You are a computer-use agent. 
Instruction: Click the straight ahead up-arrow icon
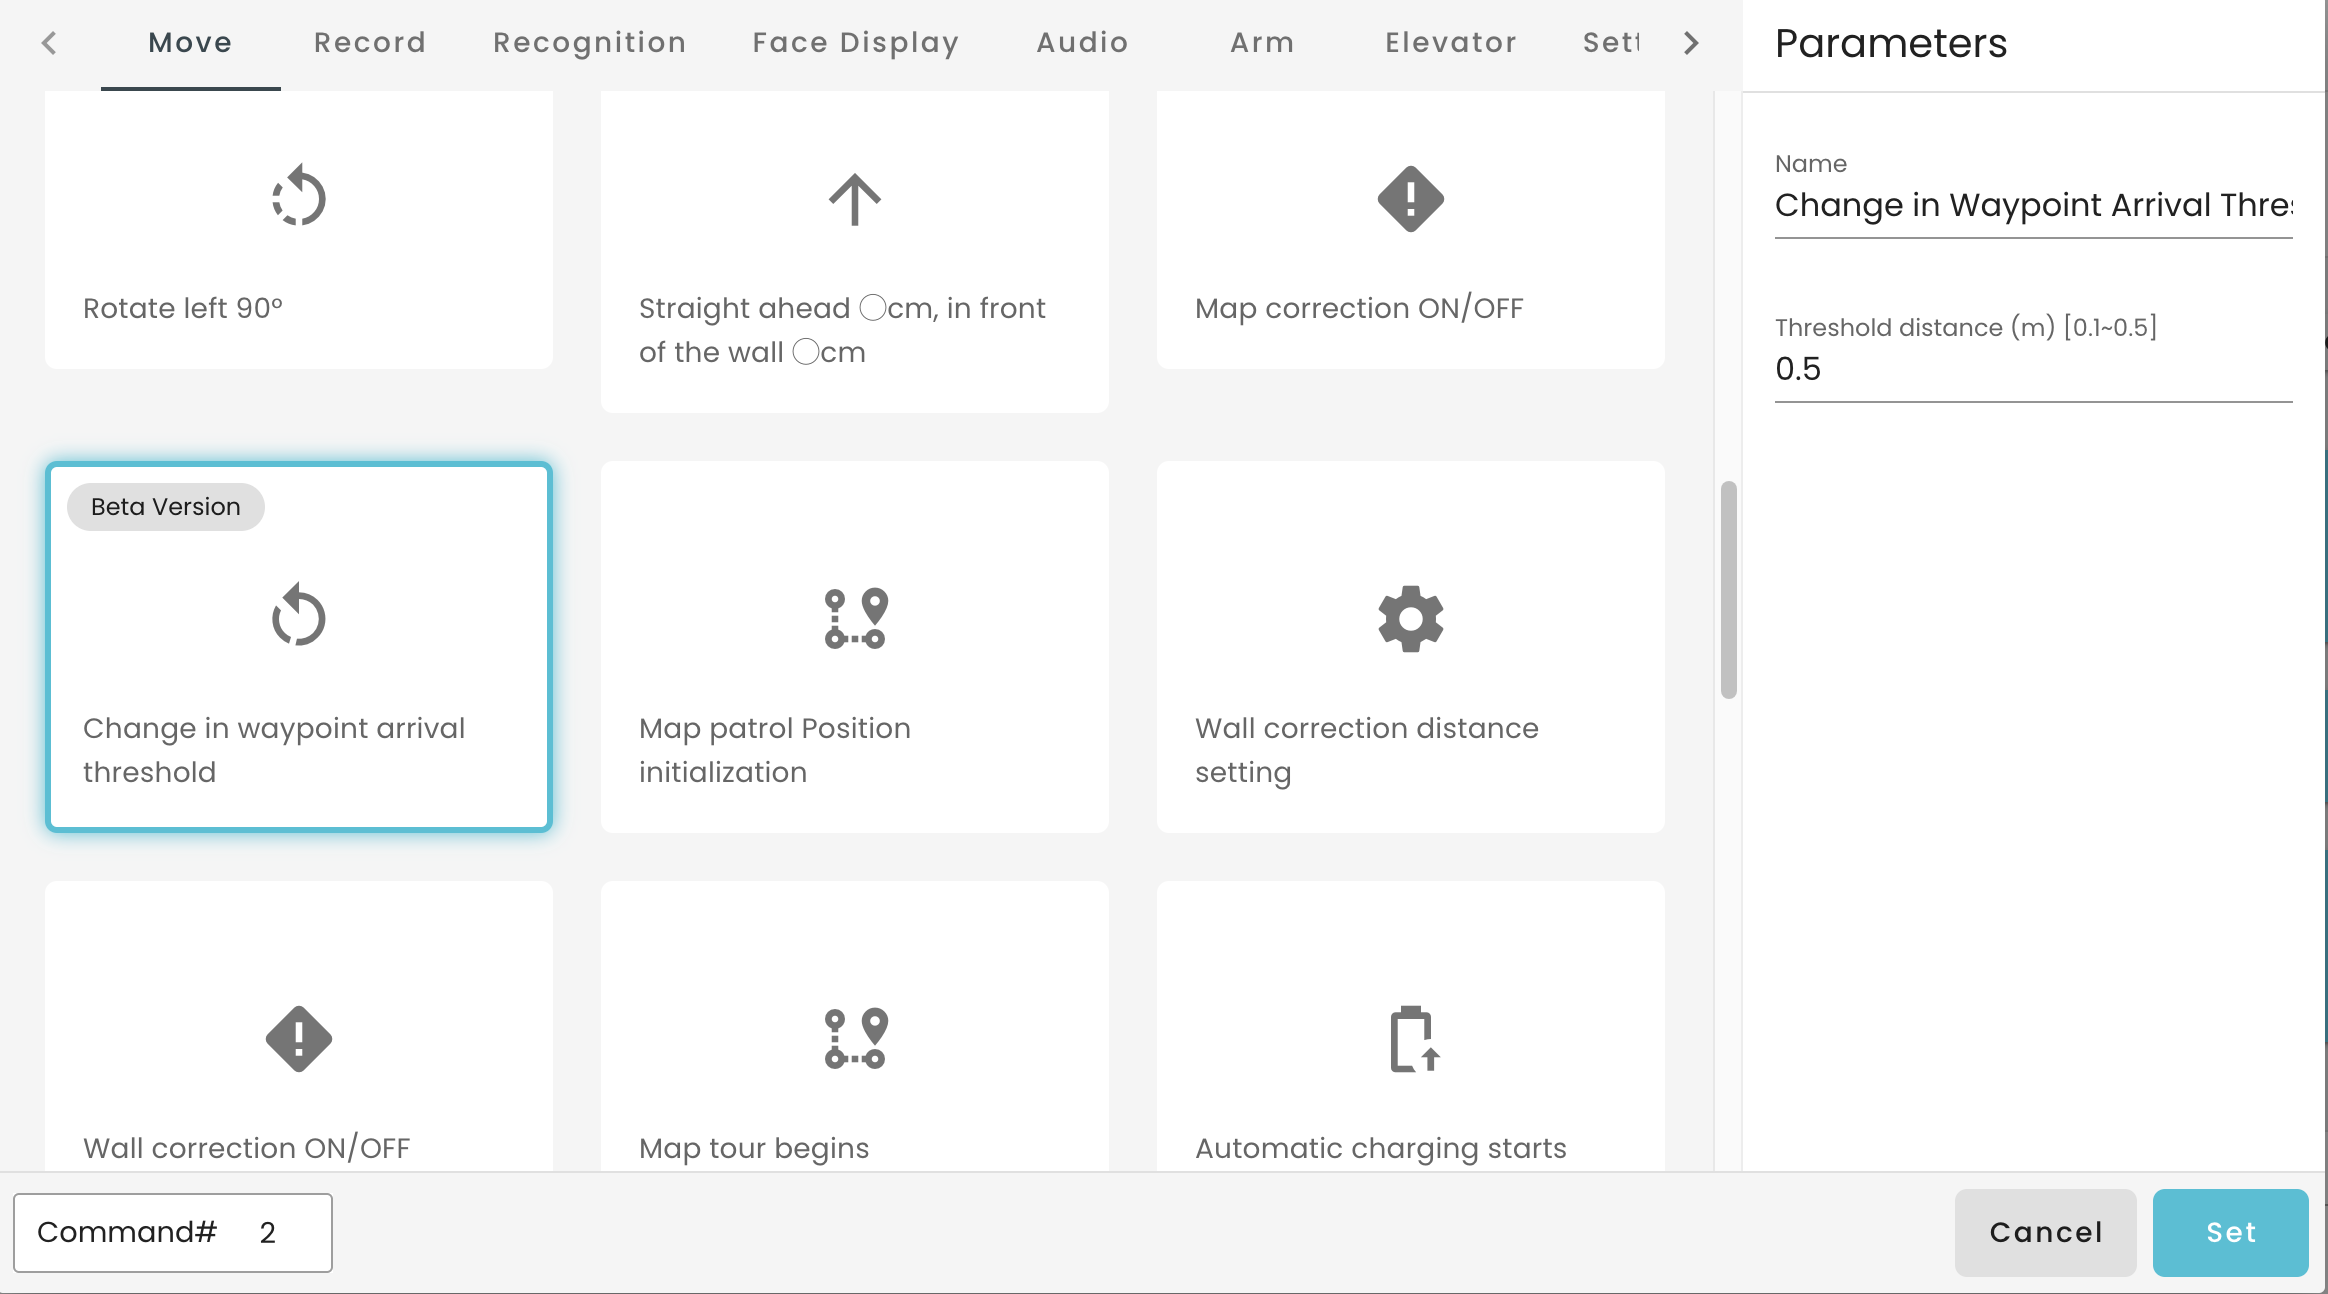855,199
